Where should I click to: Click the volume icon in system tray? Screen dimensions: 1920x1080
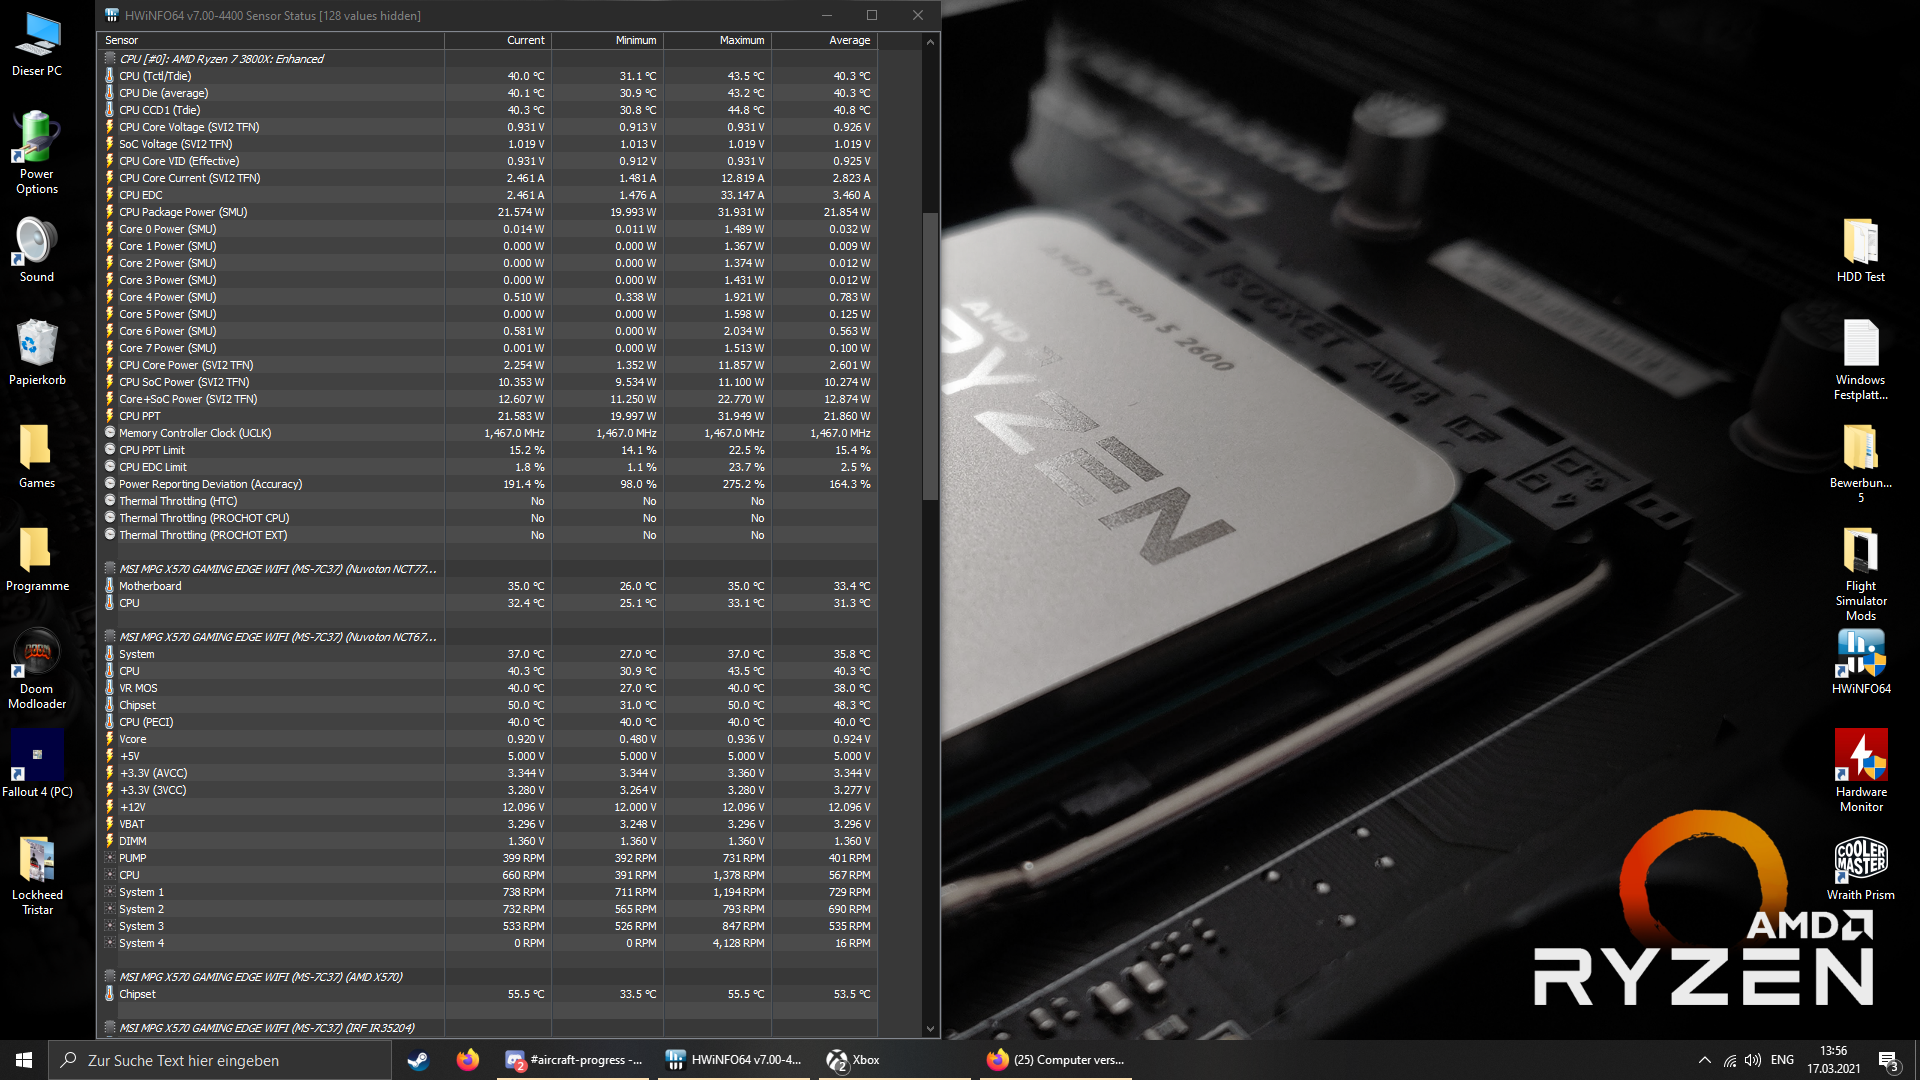point(1753,1060)
